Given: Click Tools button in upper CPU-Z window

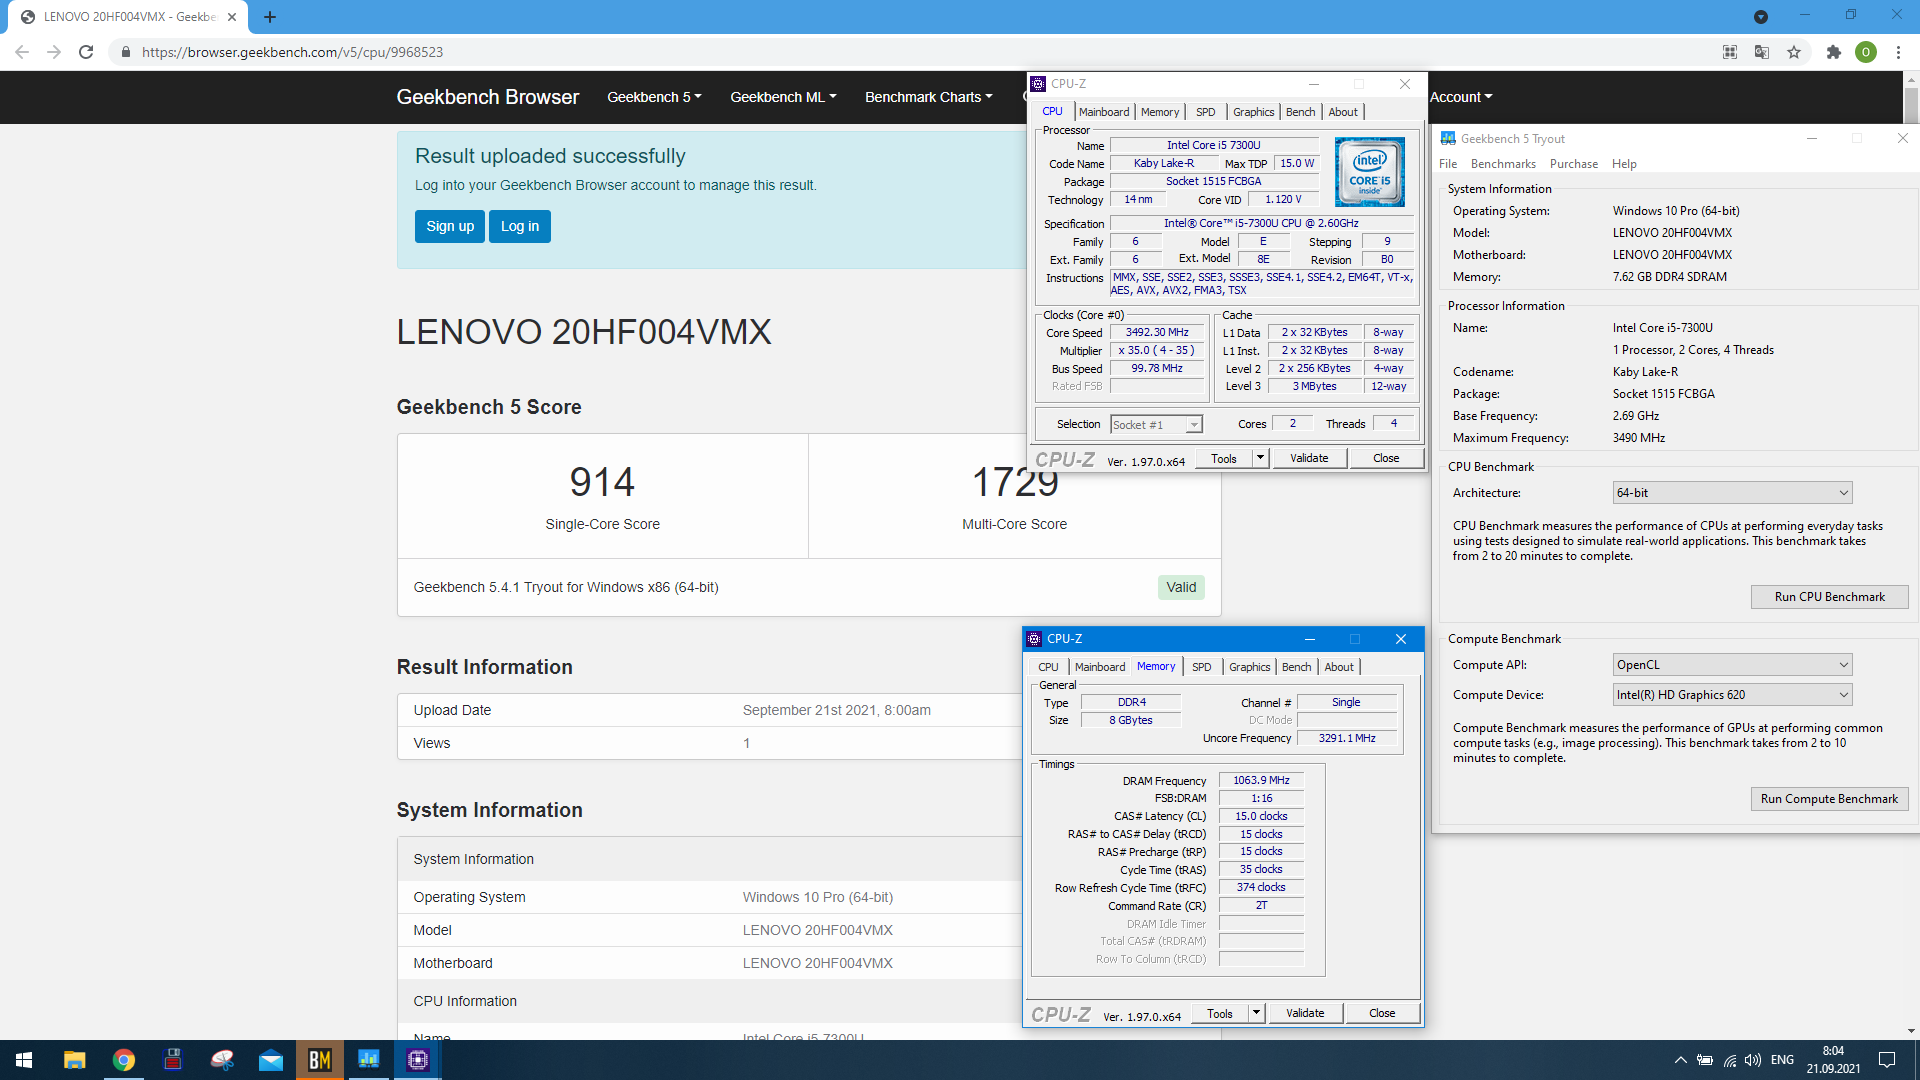Looking at the screenshot, I should tap(1224, 458).
